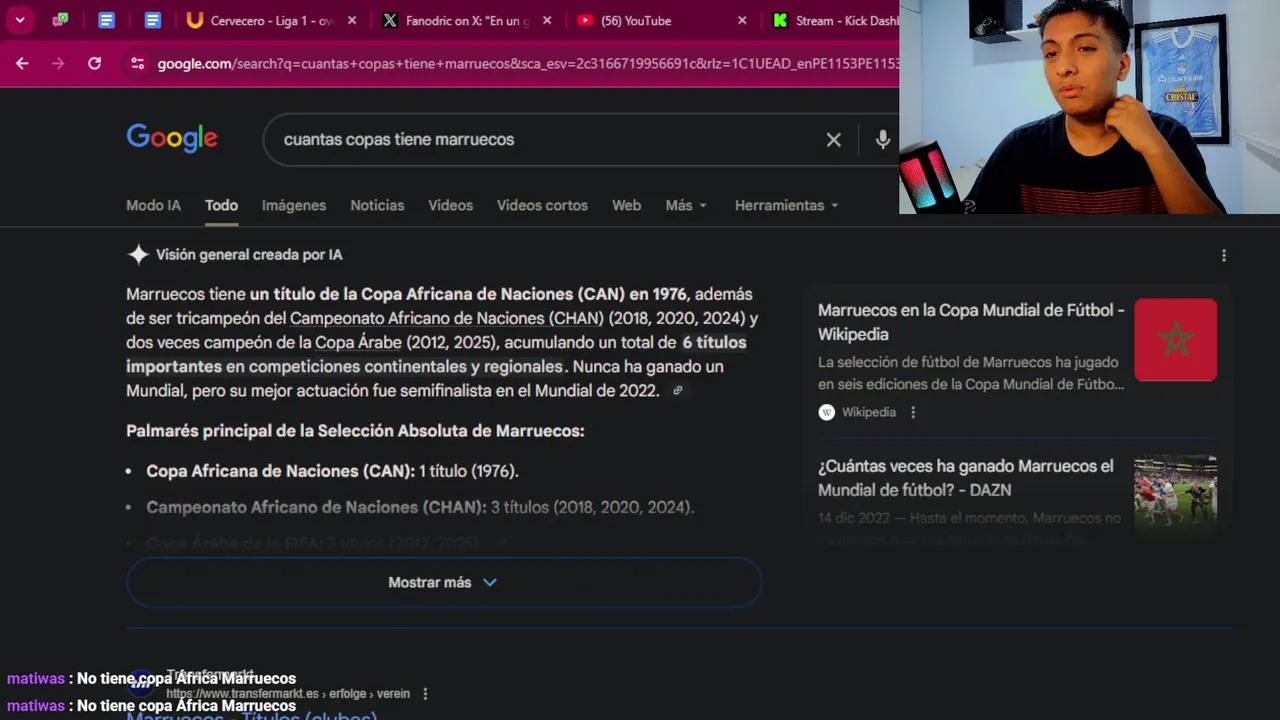Screen dimensions: 1280x720
Task: Expand the Más dropdown
Action: click(x=686, y=205)
